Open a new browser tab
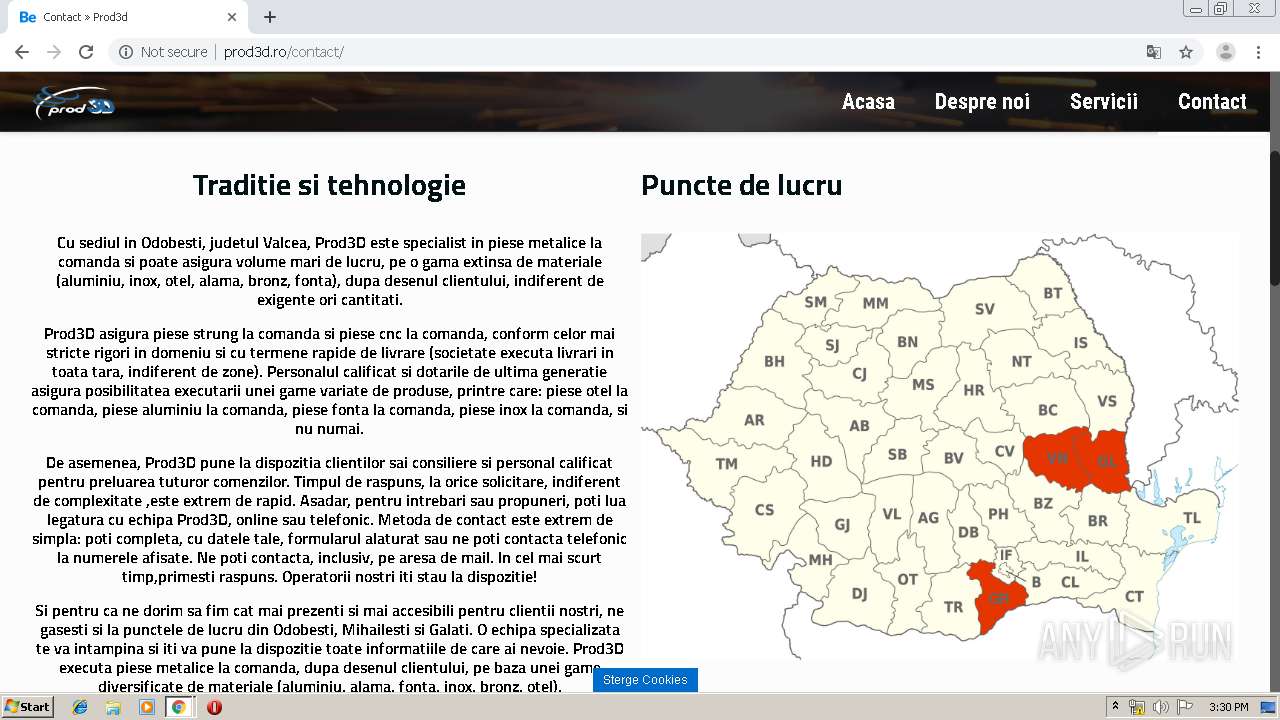1280x720 pixels. [270, 17]
